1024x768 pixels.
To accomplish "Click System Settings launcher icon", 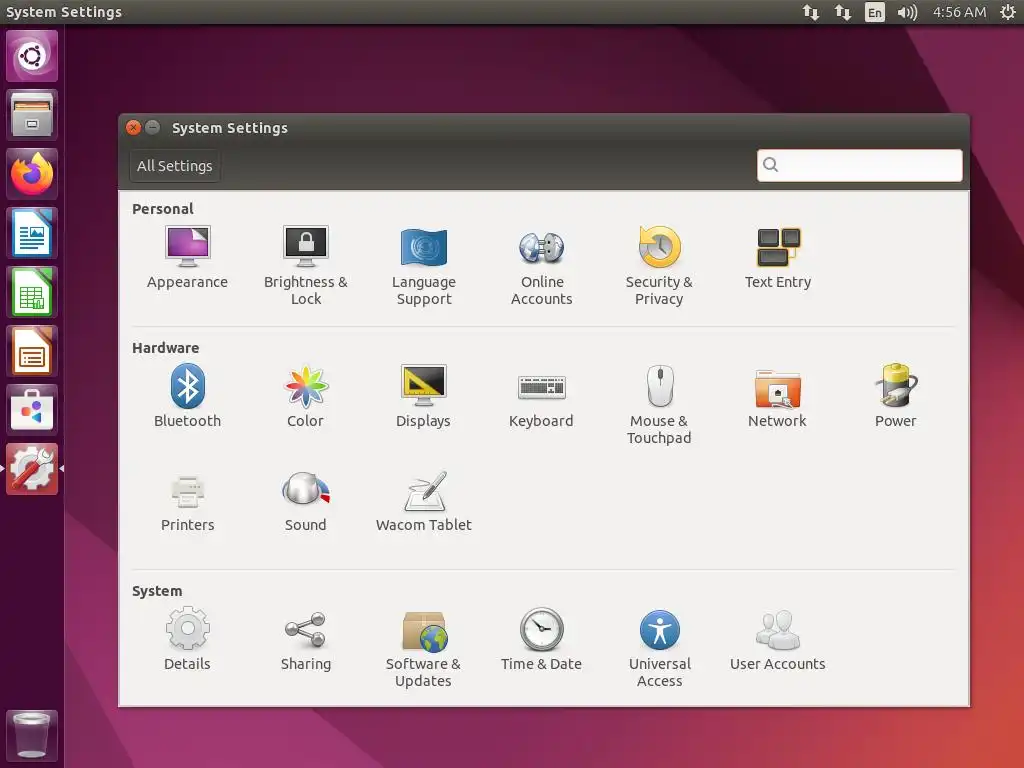I will coord(32,469).
